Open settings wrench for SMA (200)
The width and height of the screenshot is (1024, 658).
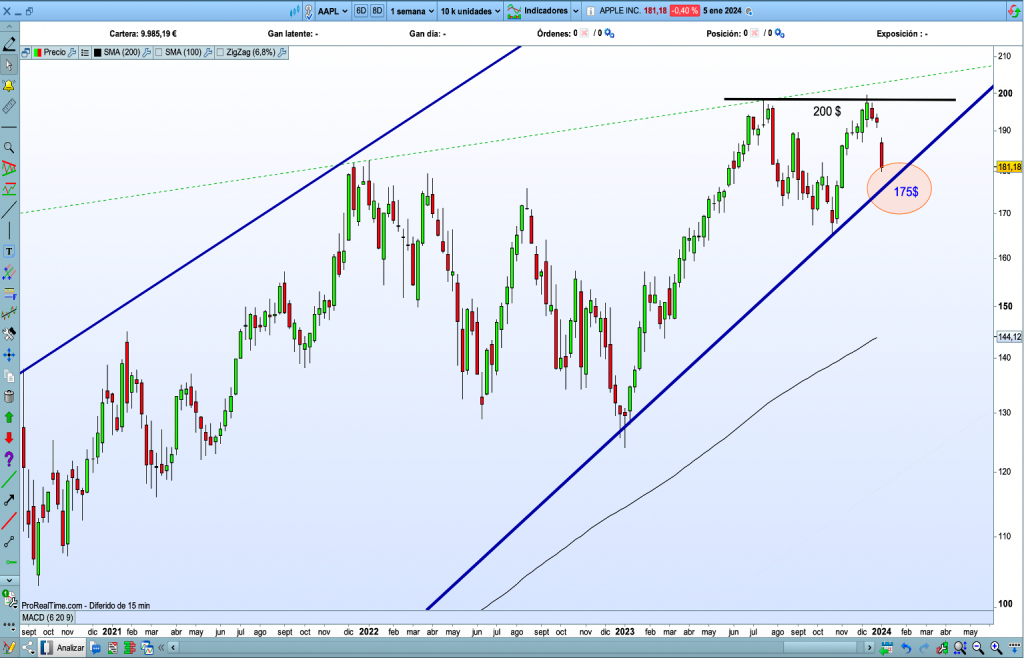147,52
